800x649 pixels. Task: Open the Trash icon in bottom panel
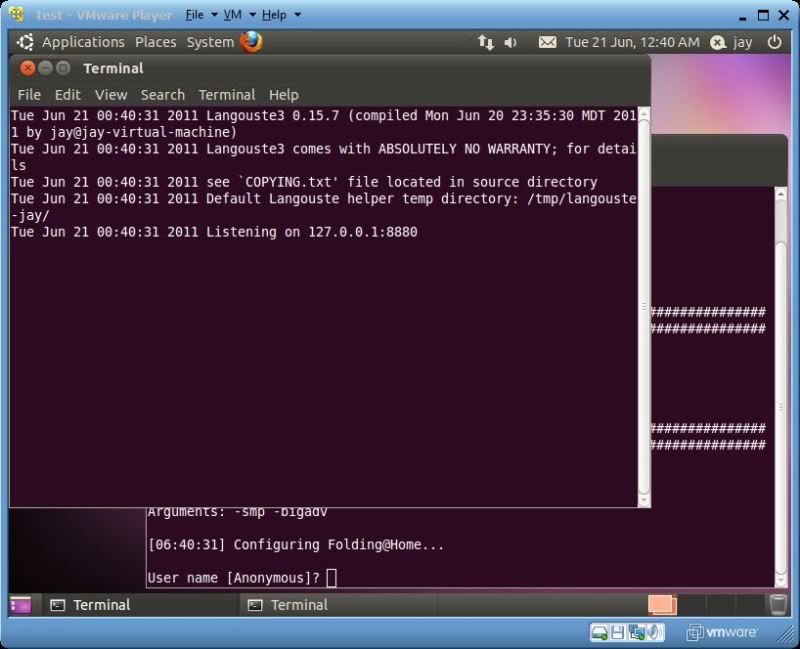(778, 605)
